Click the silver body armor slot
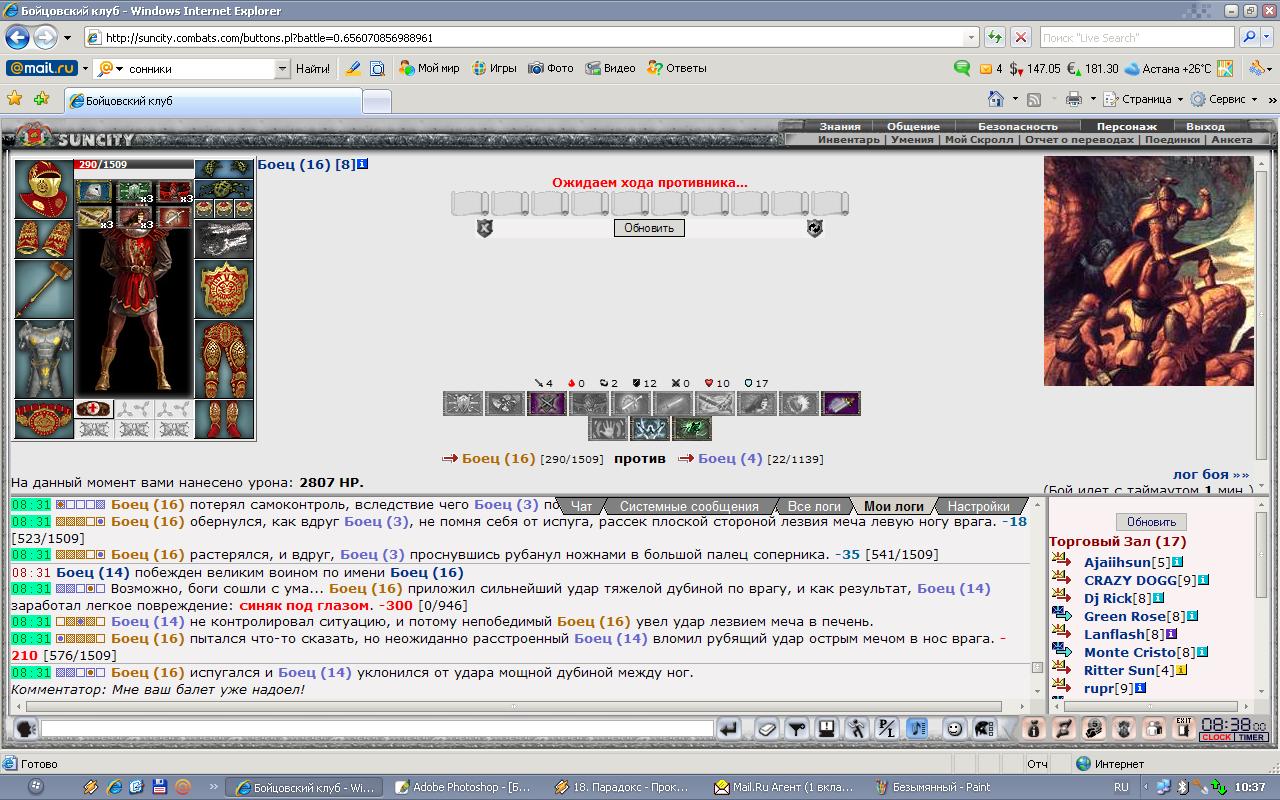Image resolution: width=1280 pixels, height=800 pixels. 43,360
